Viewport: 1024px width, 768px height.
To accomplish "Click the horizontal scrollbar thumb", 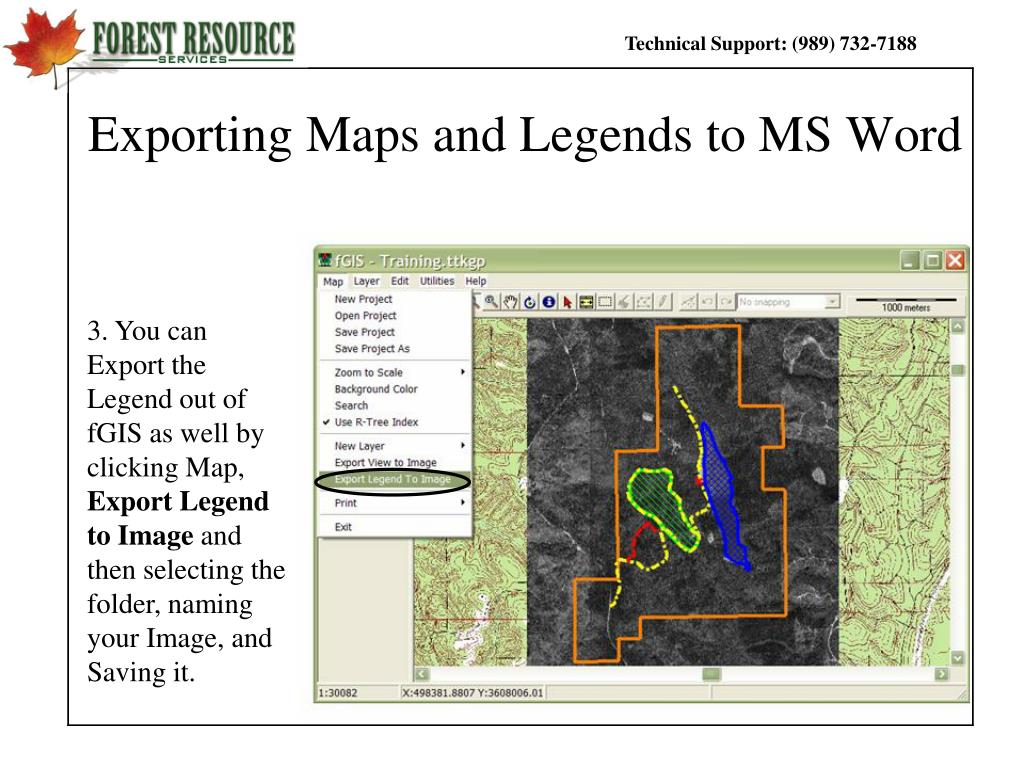I will point(711,674).
